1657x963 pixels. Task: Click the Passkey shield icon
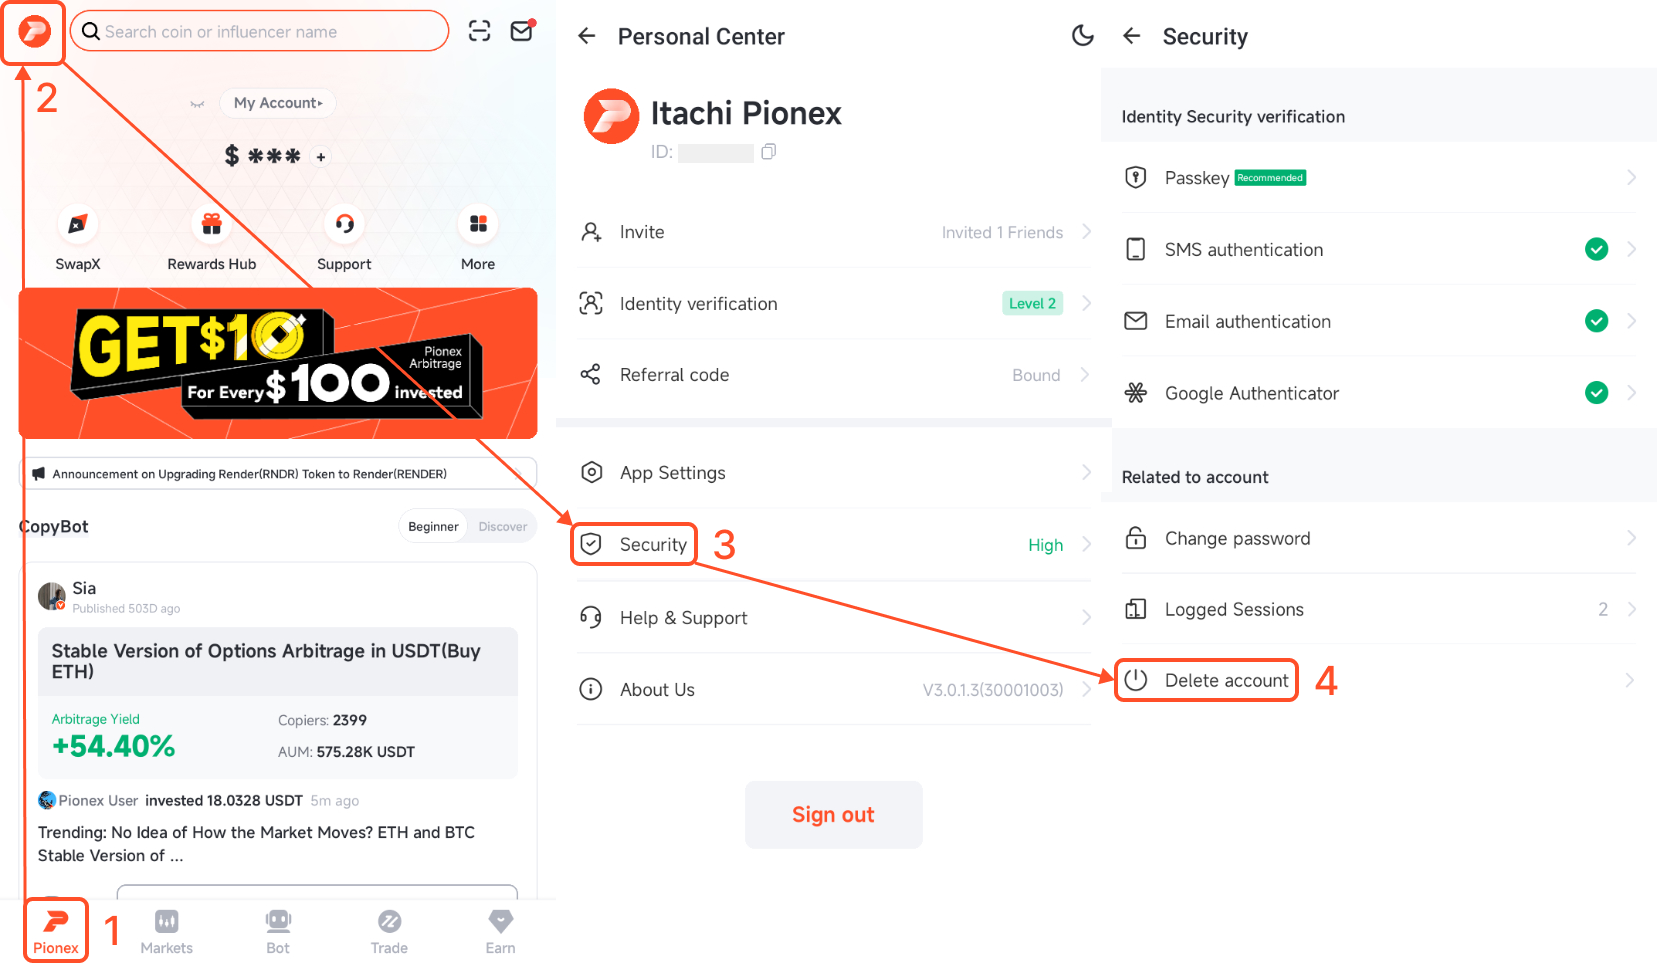pyautogui.click(x=1136, y=178)
